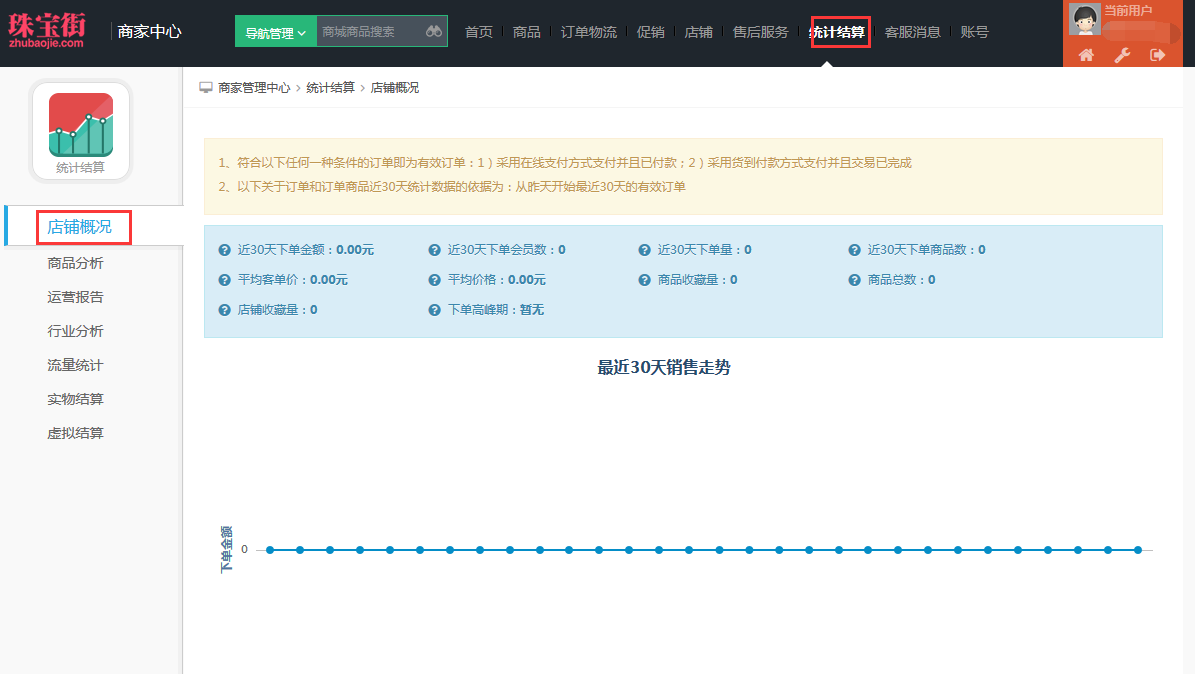Open 流量统计 in the sidebar
Image resolution: width=1195 pixels, height=674 pixels.
pyautogui.click(x=75, y=365)
